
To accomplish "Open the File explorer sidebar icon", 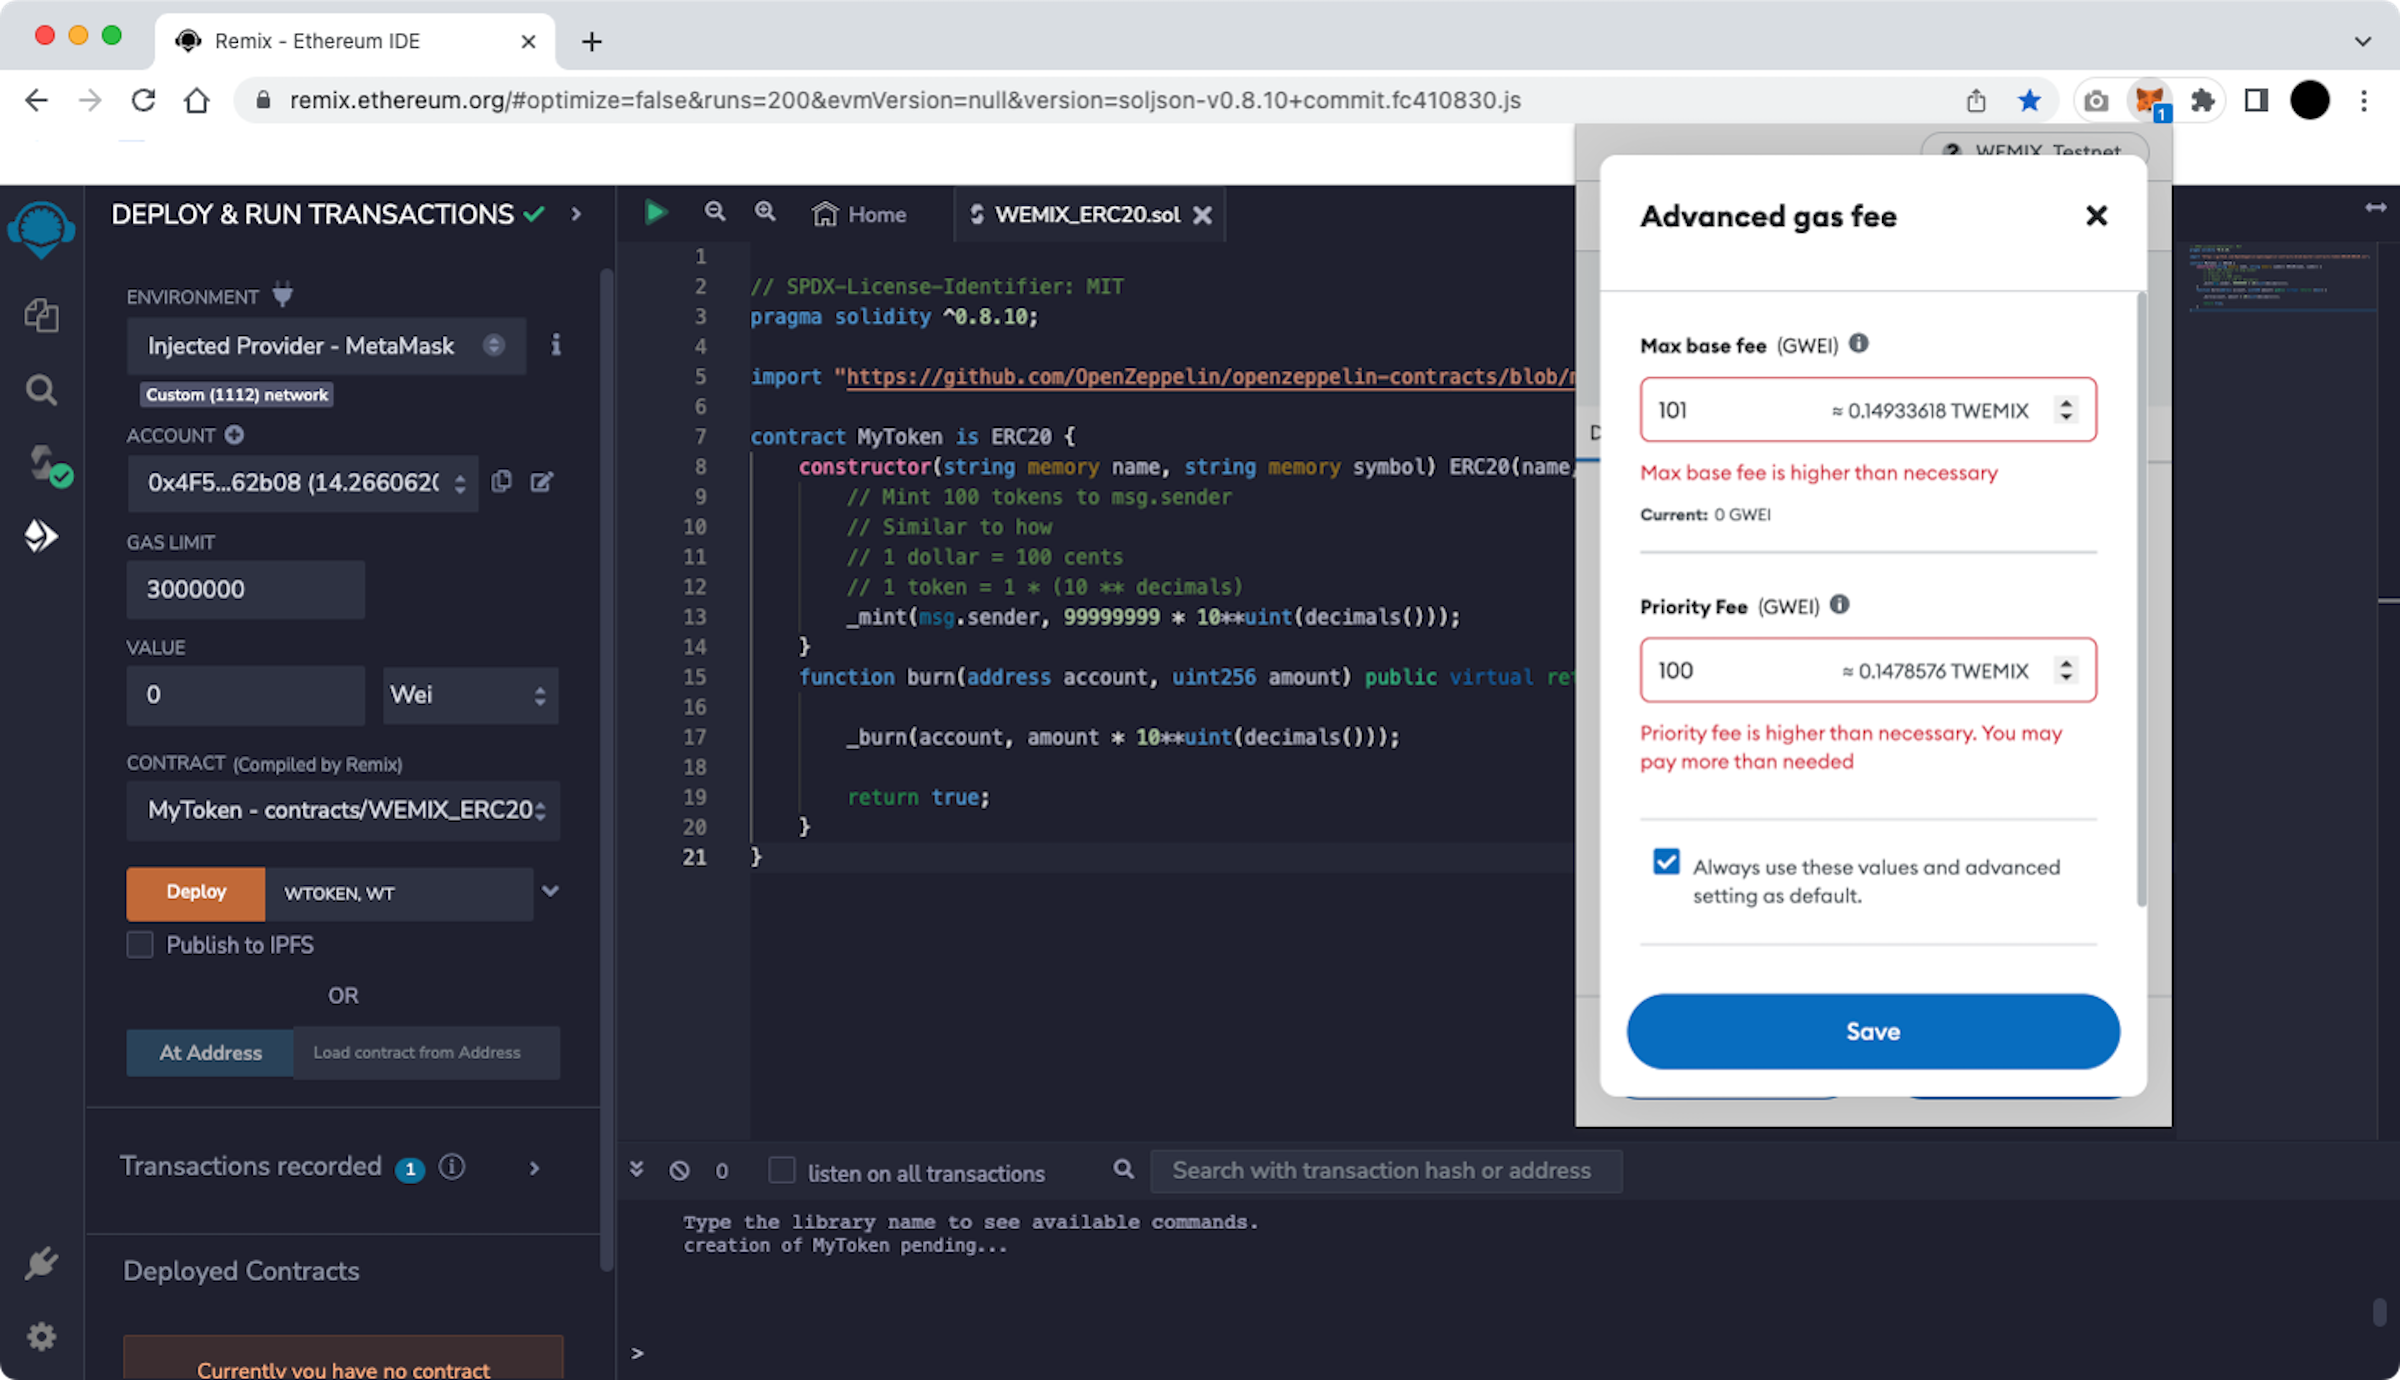I will tap(41, 316).
